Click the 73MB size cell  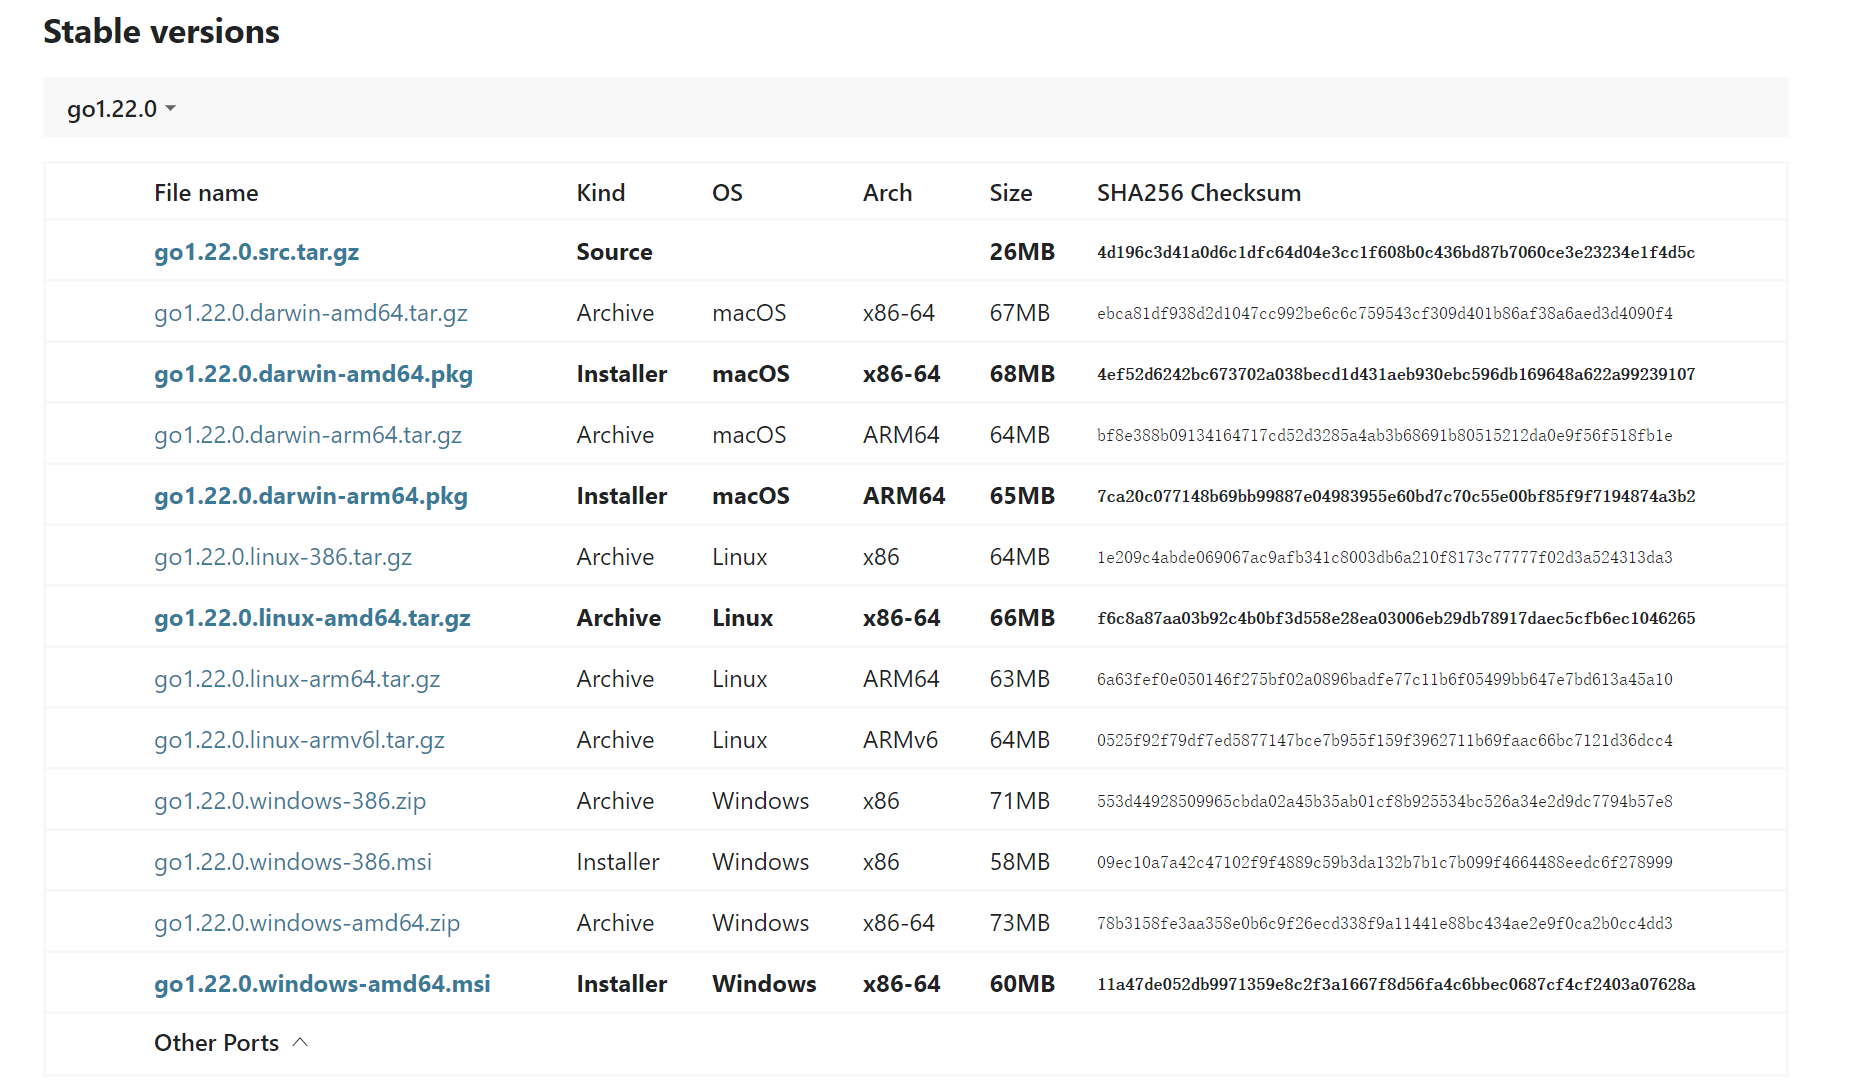(1019, 923)
